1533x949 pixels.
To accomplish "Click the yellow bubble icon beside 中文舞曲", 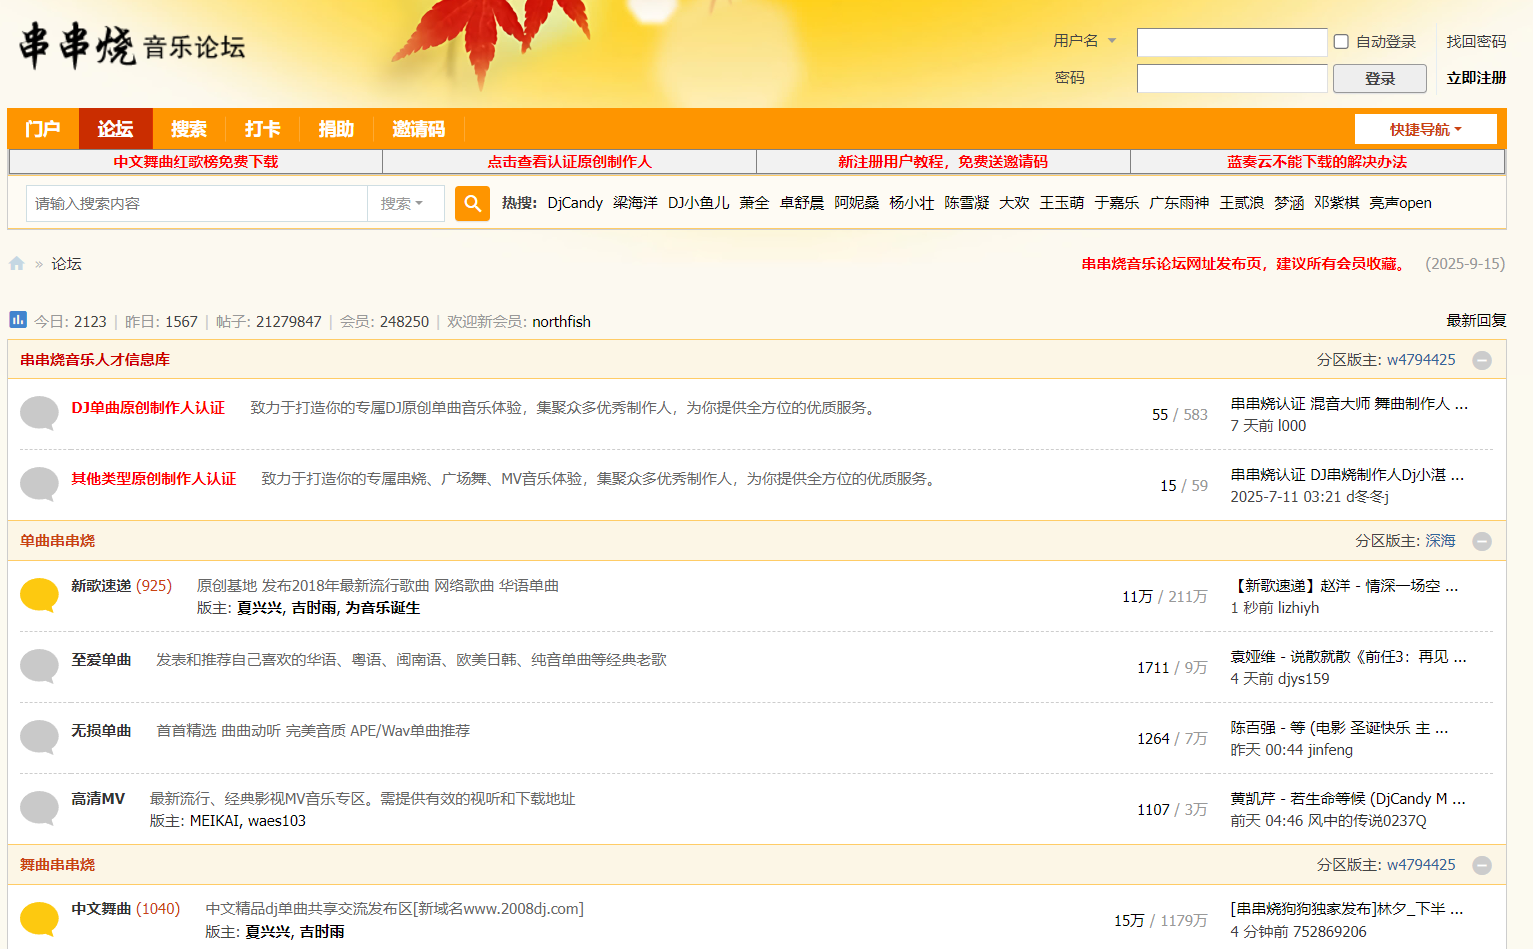I will (40, 918).
